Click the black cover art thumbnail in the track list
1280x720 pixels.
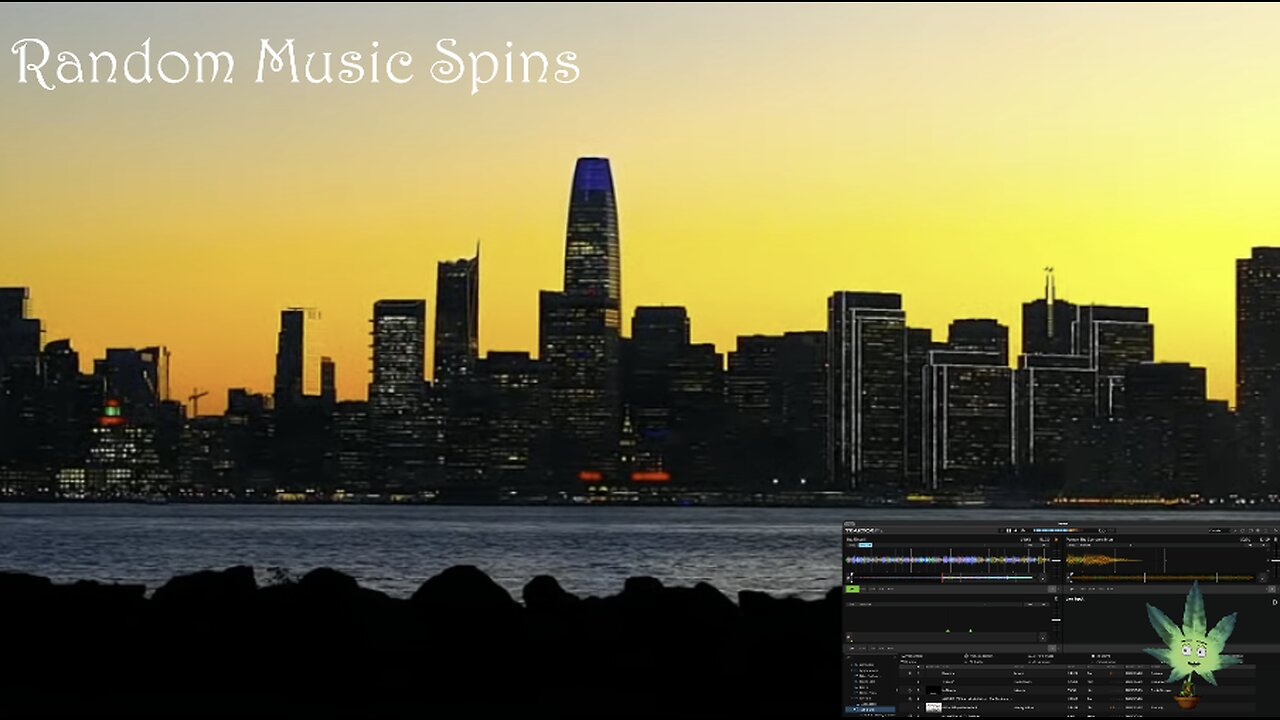933,690
